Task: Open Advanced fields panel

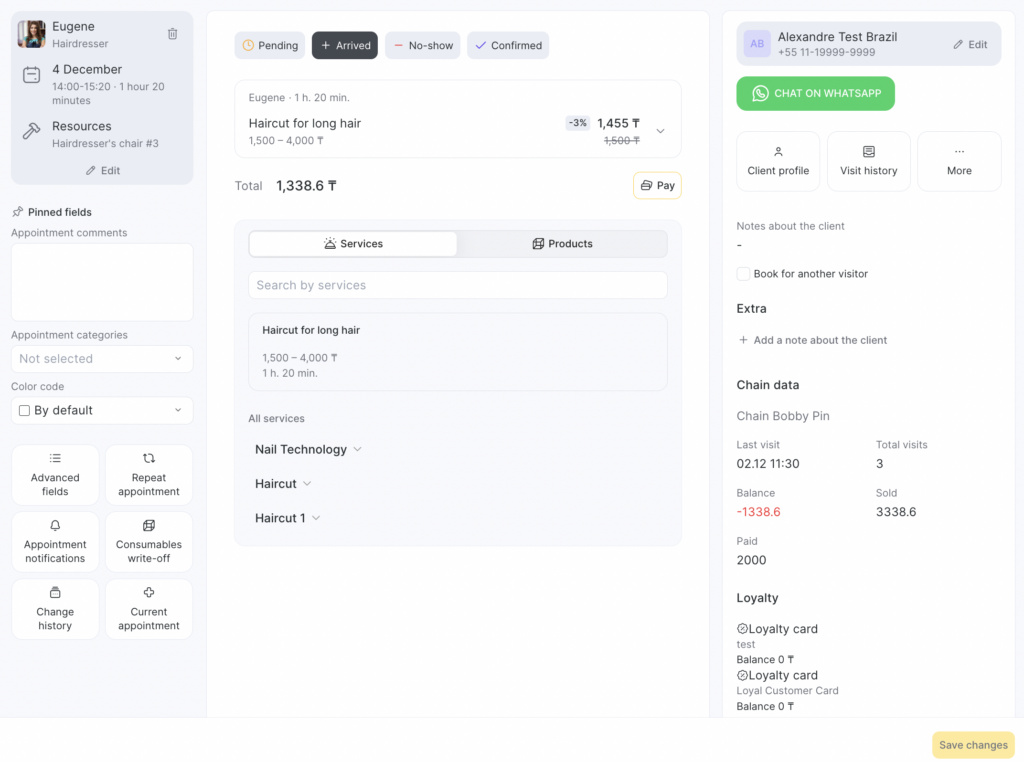Action: (55, 475)
